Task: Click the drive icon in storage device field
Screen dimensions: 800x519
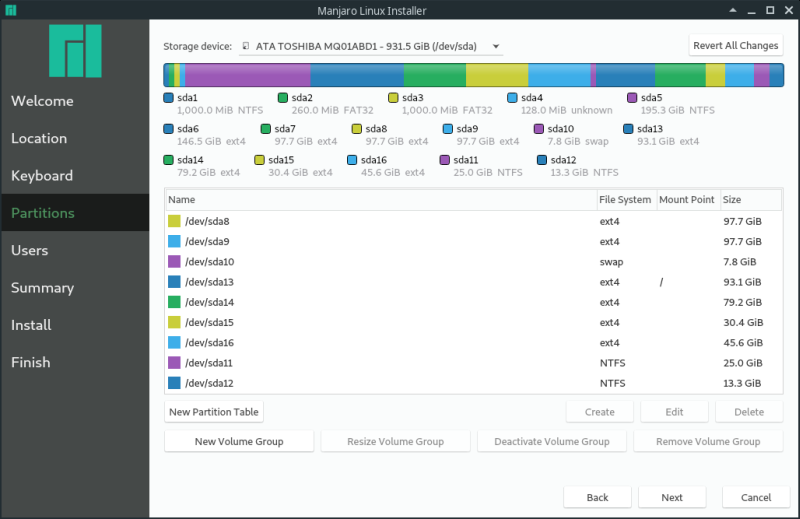Action: (x=246, y=46)
